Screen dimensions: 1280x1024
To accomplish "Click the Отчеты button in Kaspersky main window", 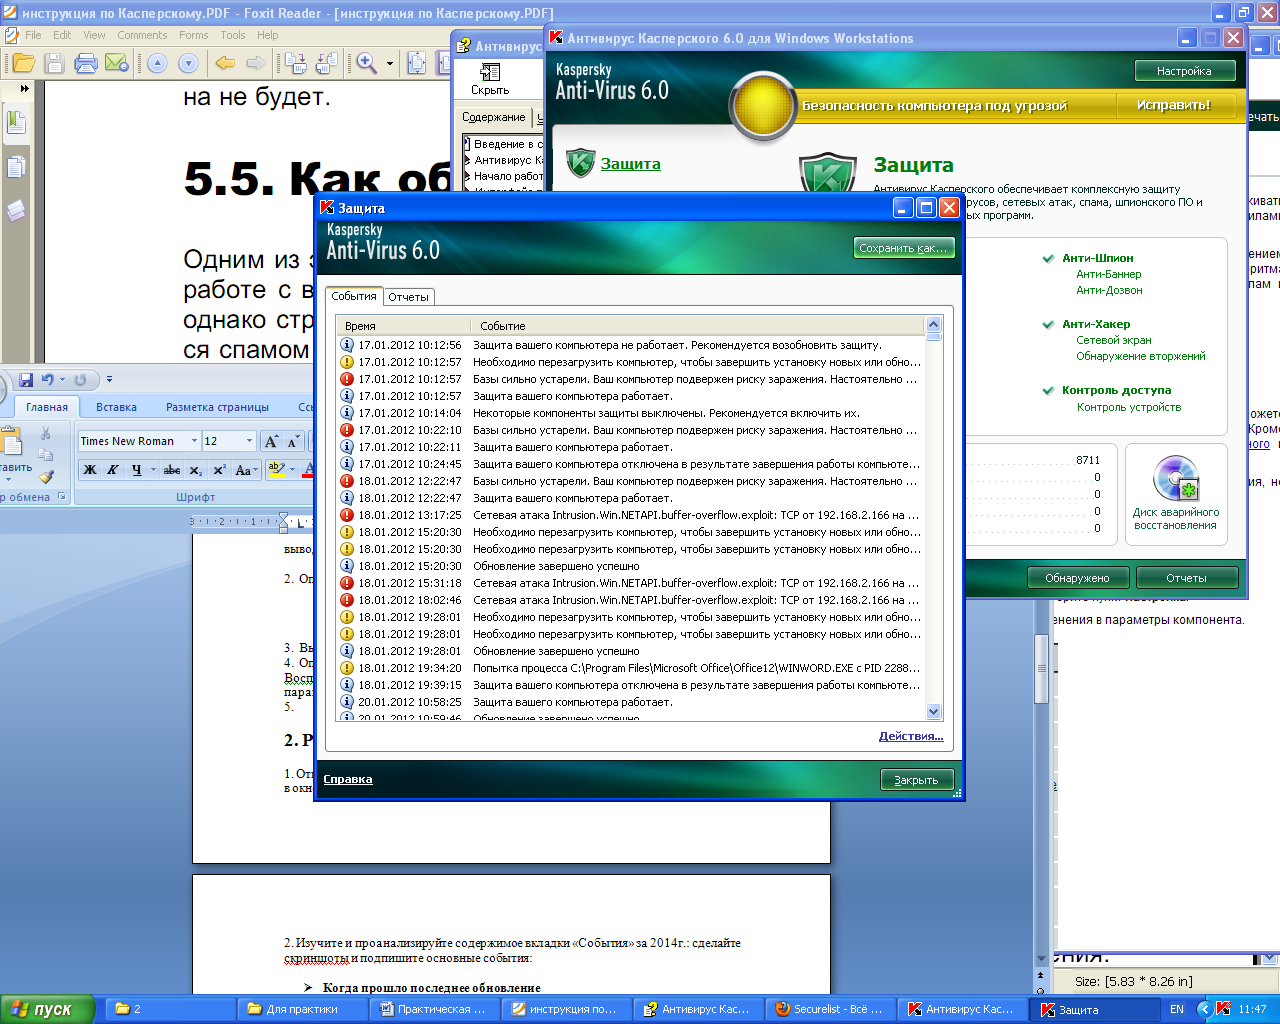I will [x=1186, y=578].
